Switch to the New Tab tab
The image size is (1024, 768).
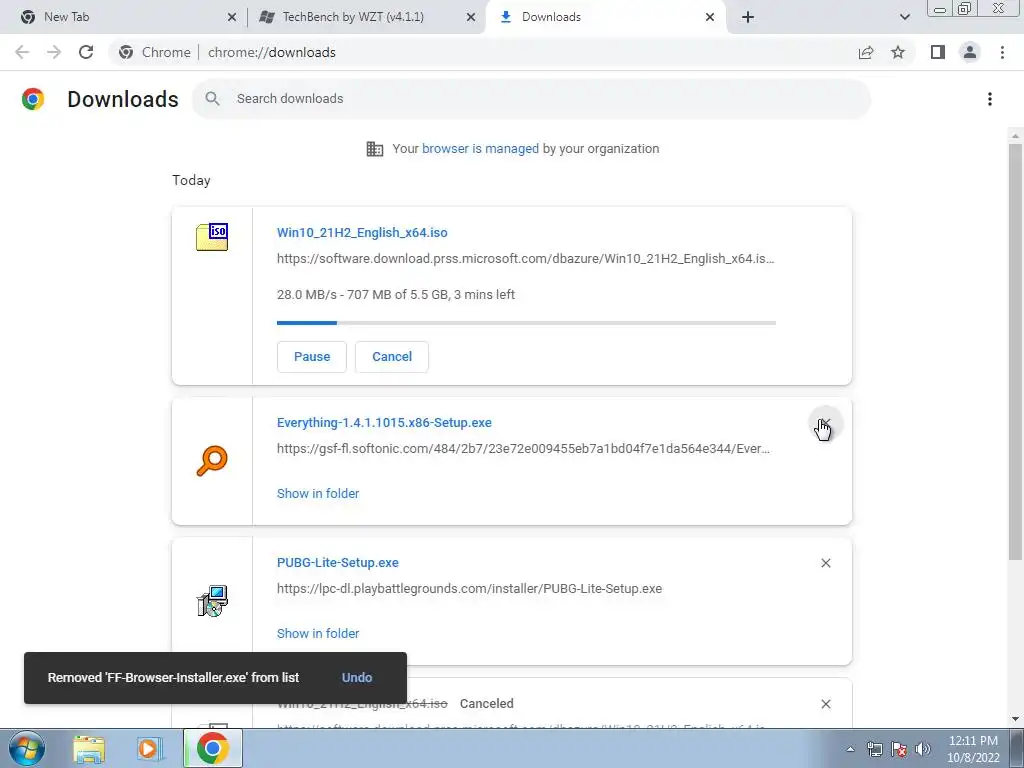click(x=123, y=17)
